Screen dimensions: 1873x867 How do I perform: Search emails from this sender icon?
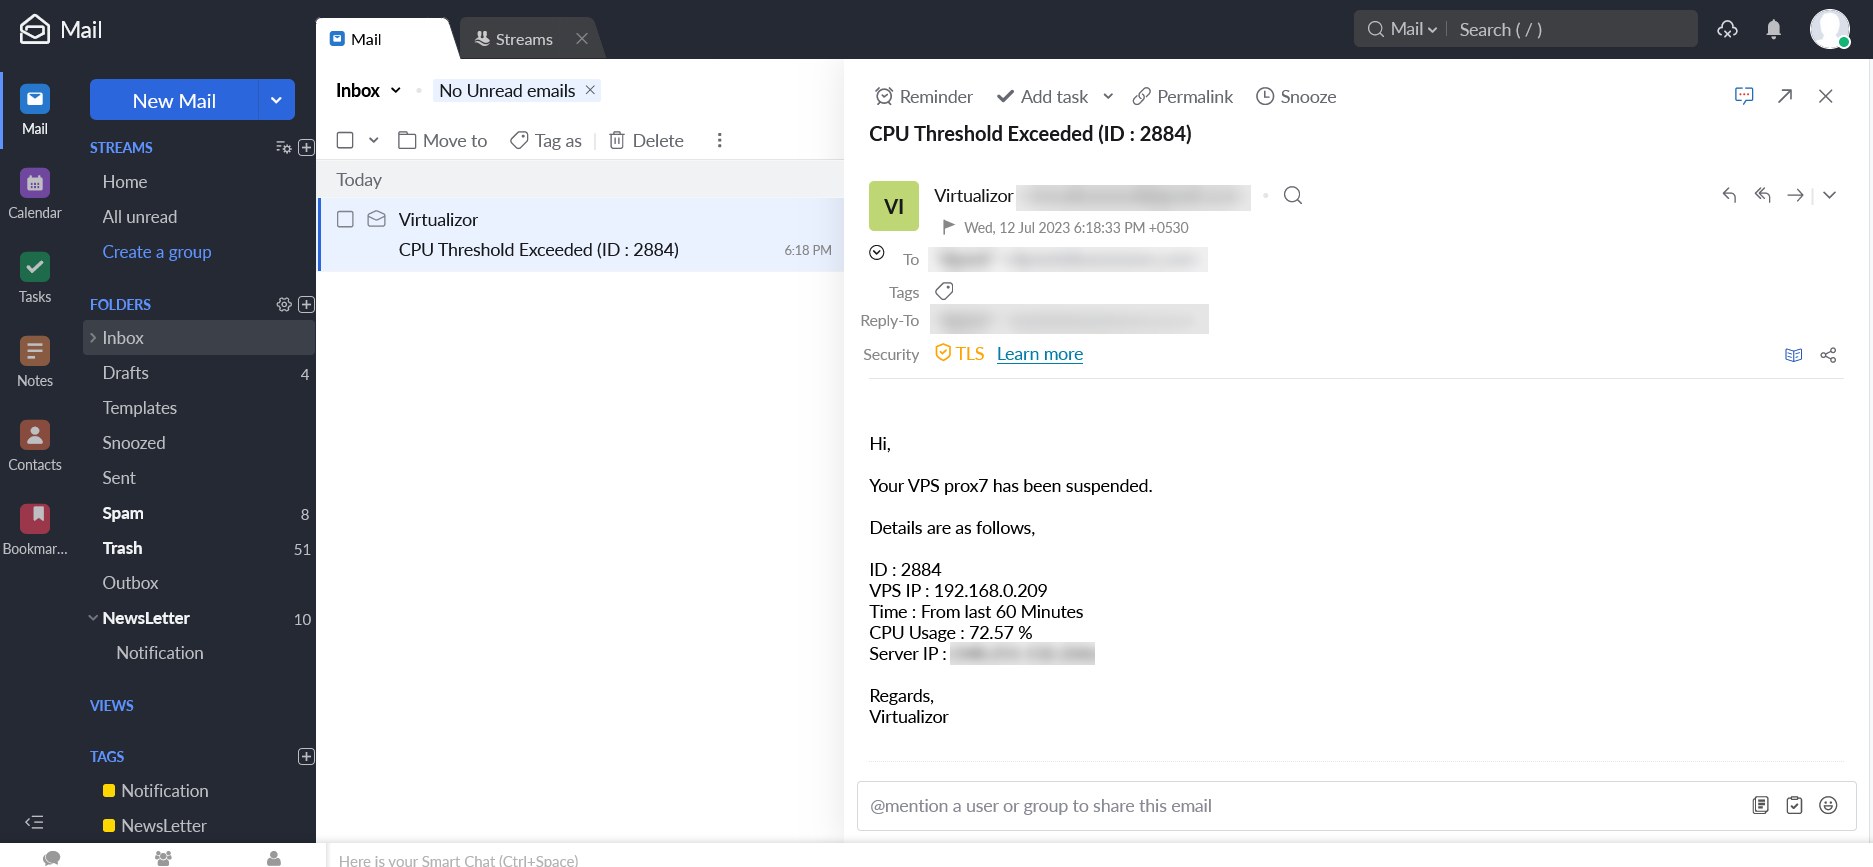click(x=1293, y=195)
